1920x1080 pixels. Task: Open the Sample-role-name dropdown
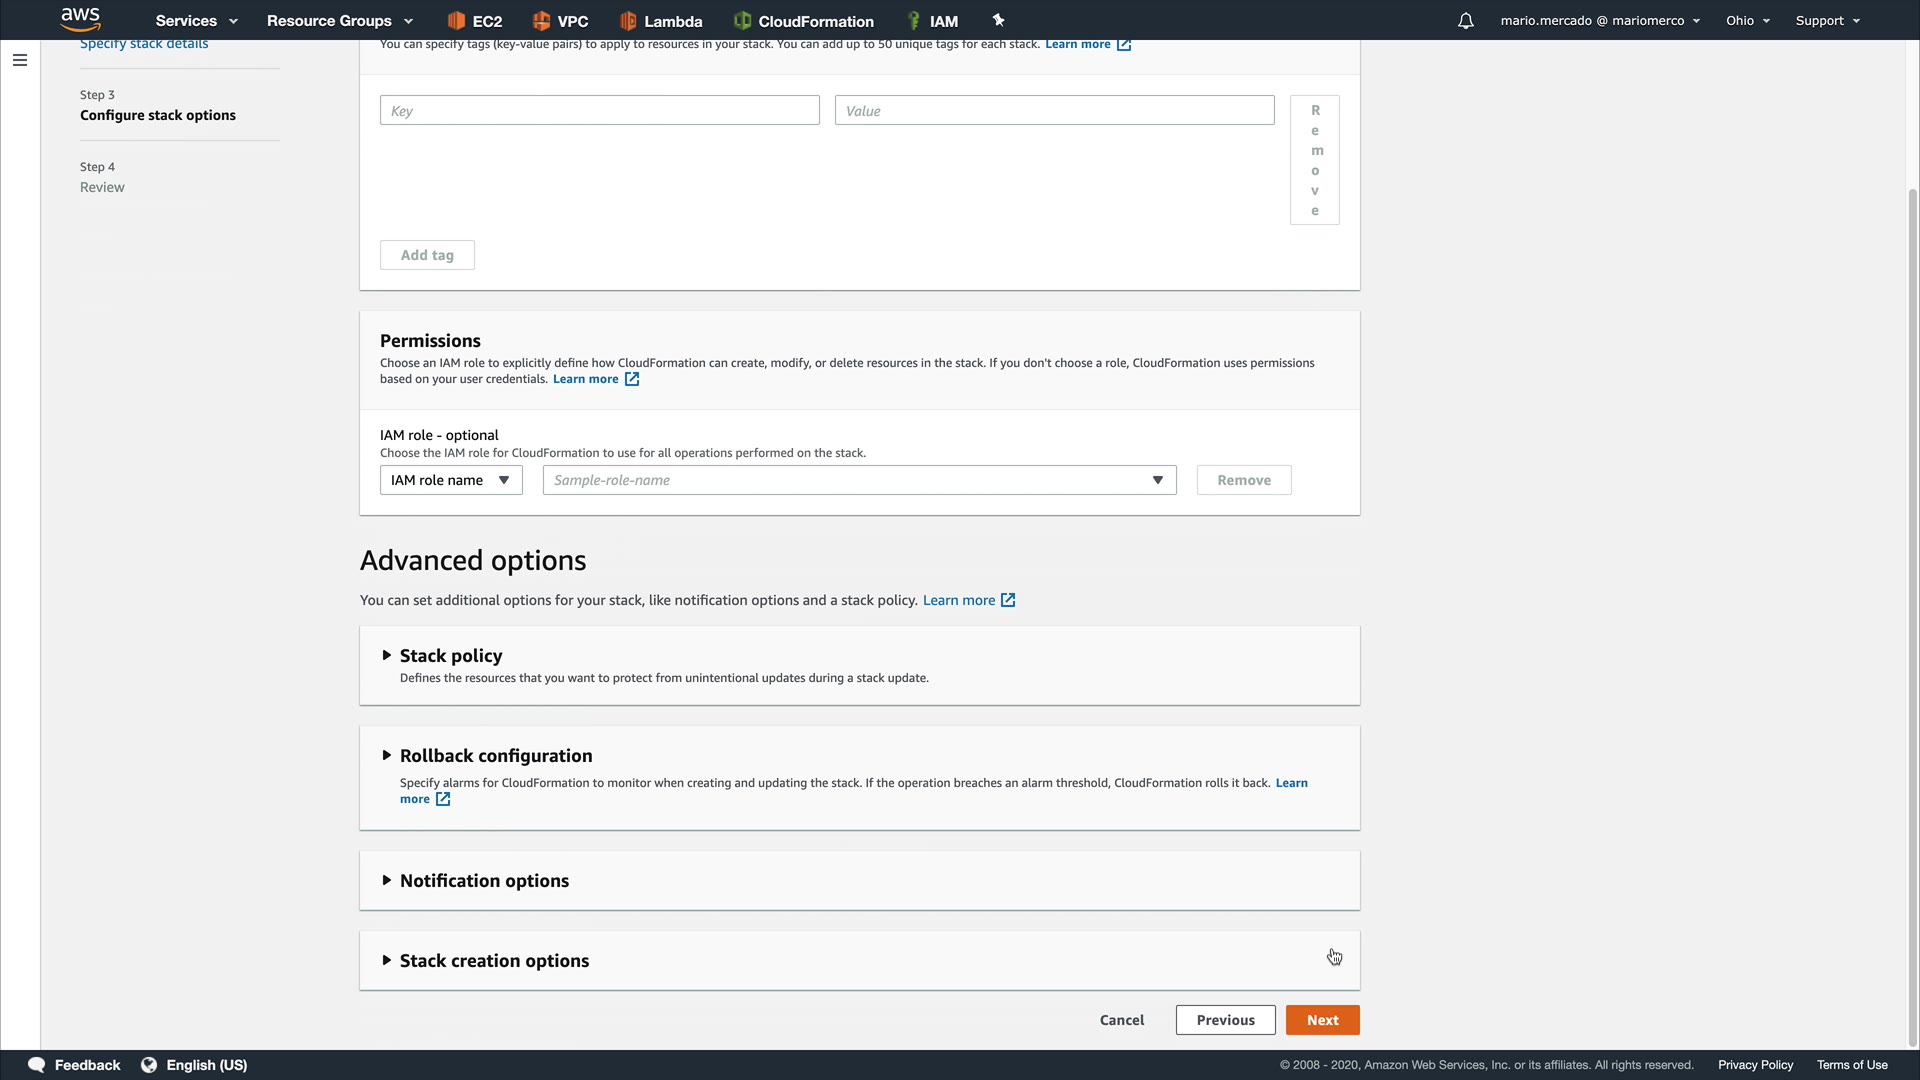(859, 480)
